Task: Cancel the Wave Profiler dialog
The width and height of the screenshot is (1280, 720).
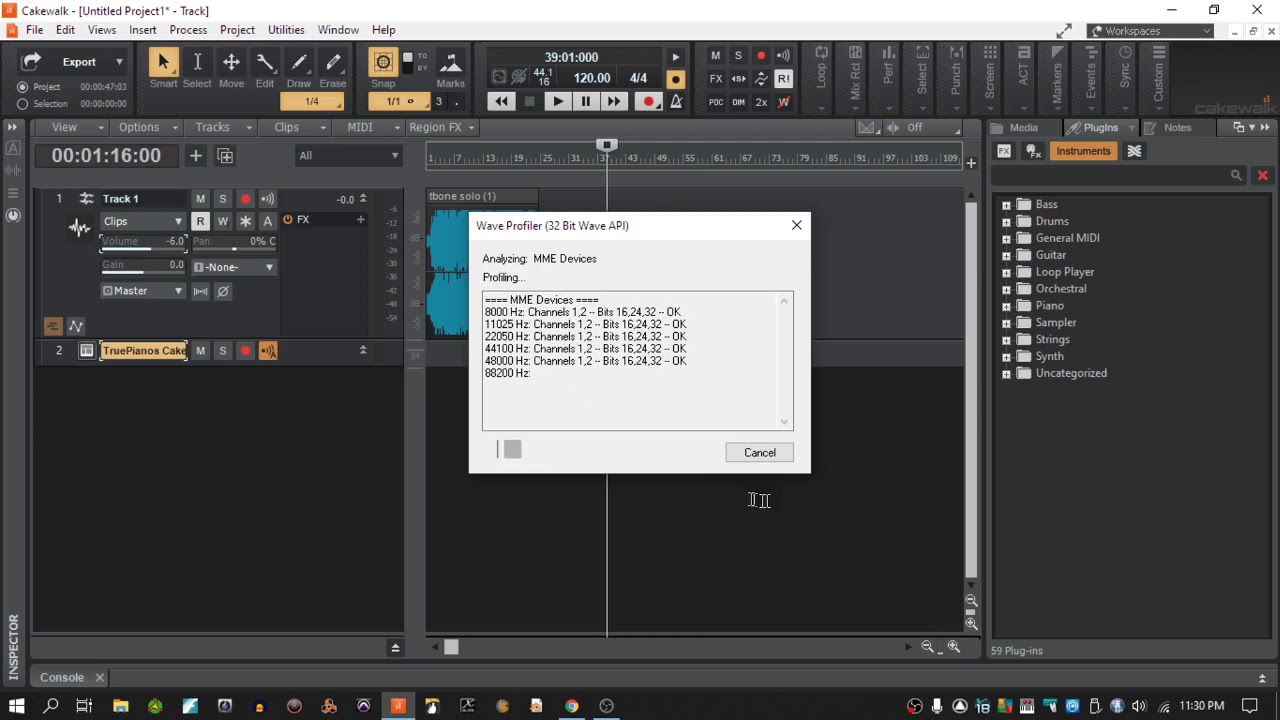Action: 759,452
